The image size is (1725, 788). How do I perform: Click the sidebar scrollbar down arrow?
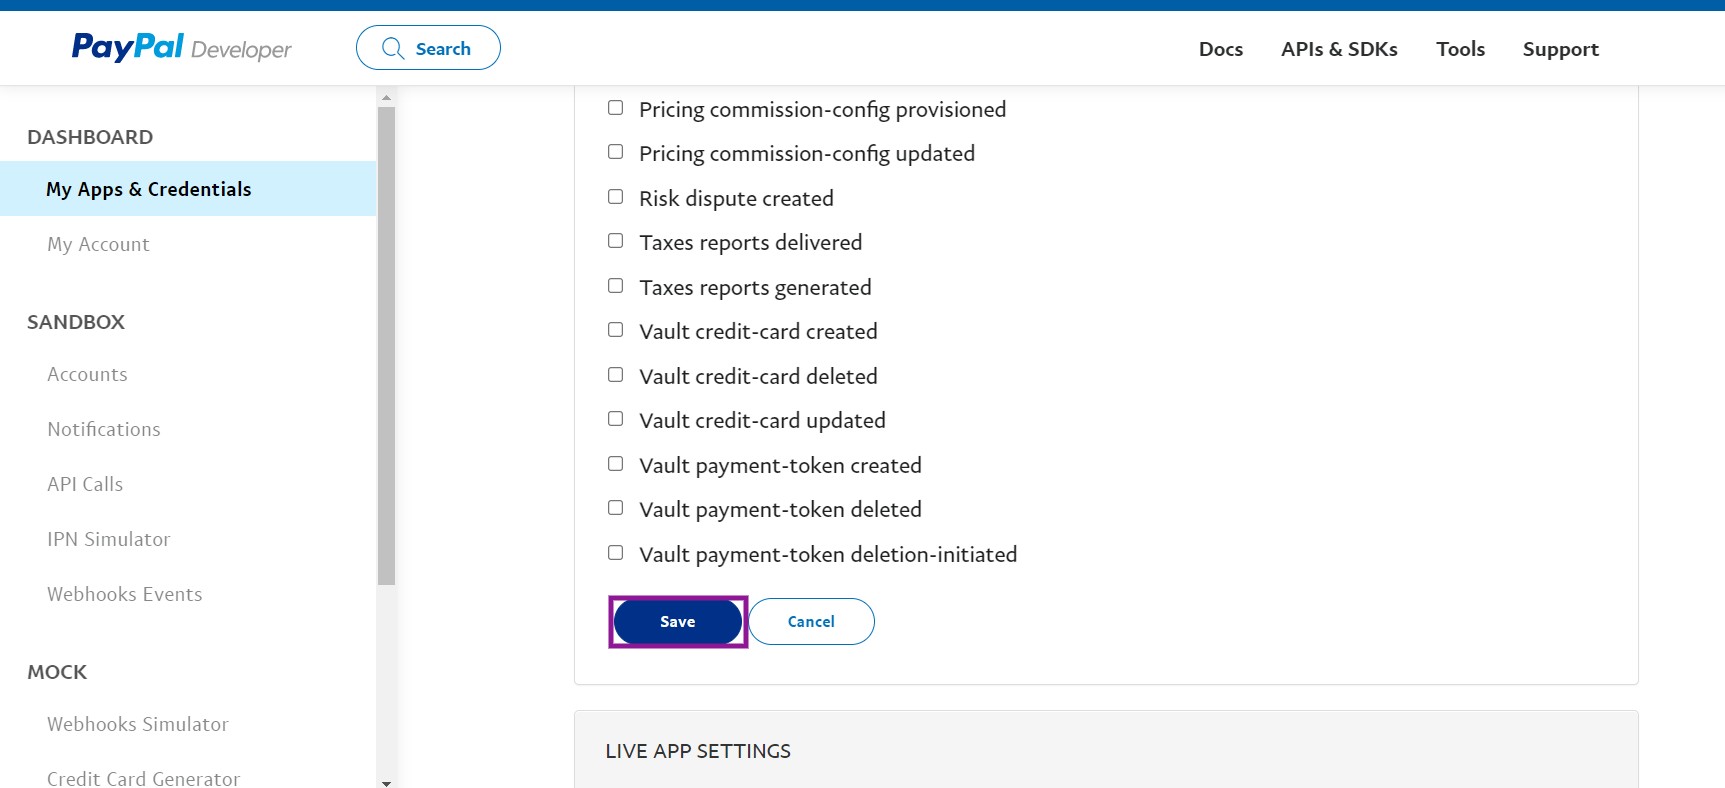click(x=386, y=782)
